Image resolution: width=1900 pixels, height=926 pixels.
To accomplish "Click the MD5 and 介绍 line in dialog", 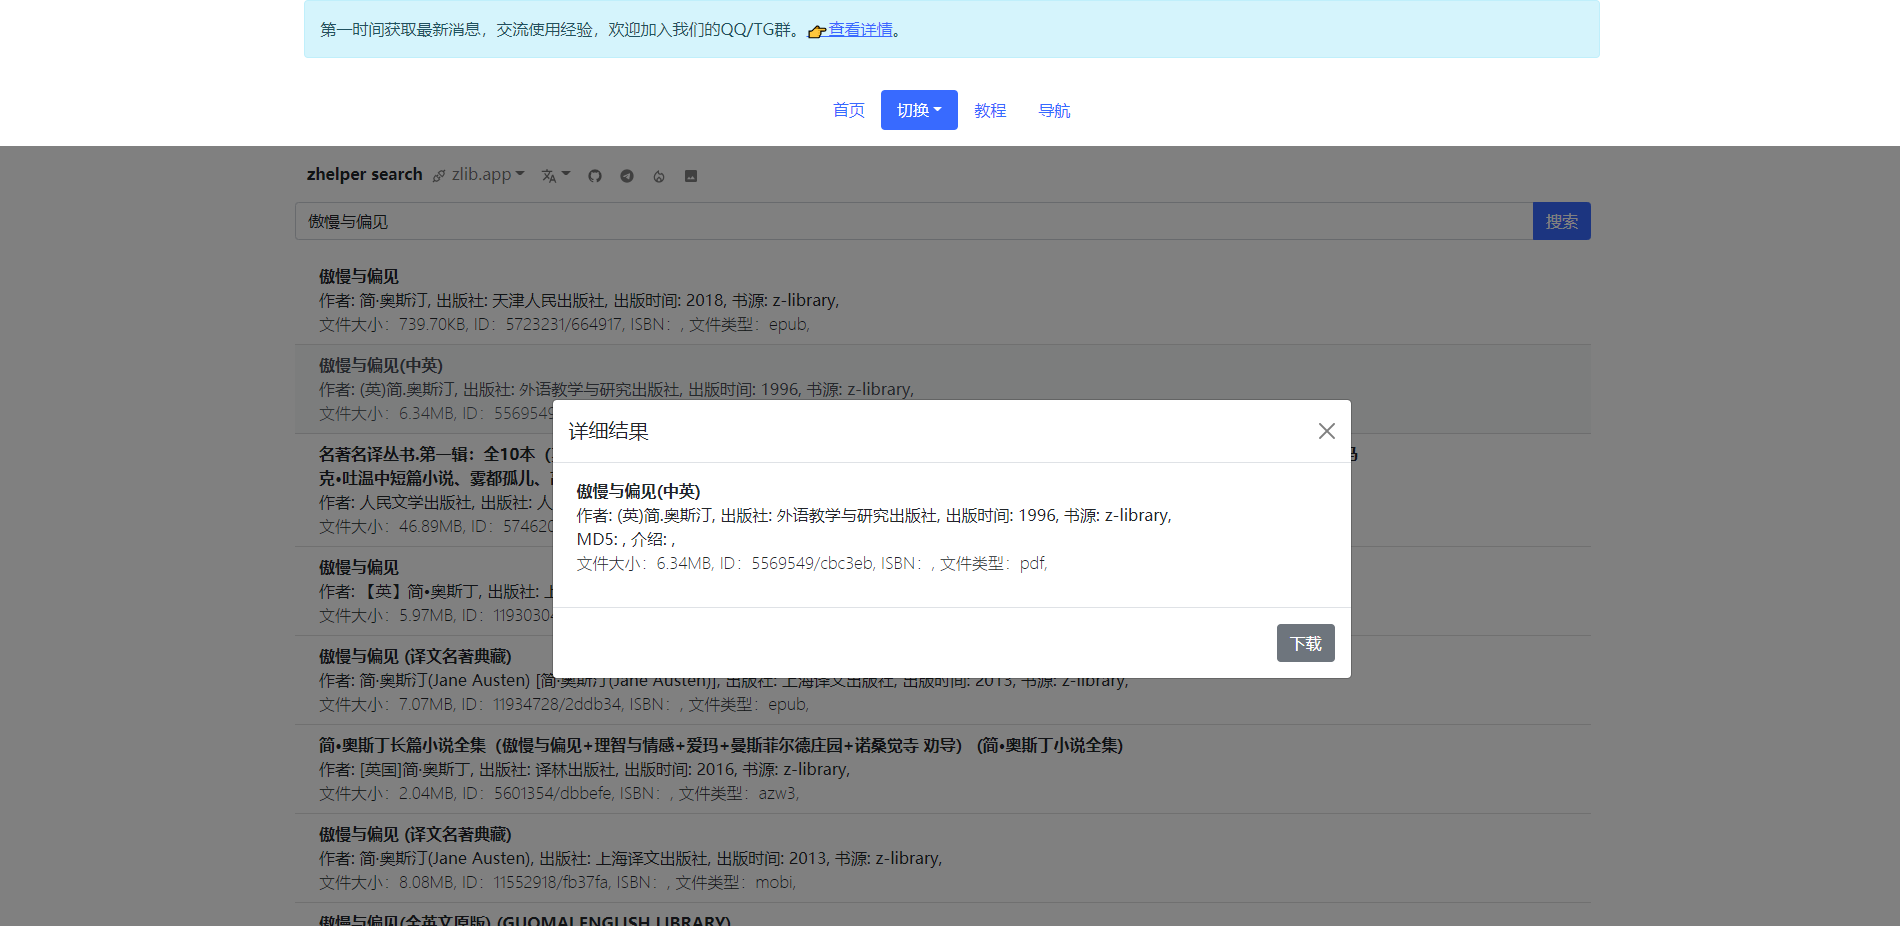I will [x=626, y=539].
